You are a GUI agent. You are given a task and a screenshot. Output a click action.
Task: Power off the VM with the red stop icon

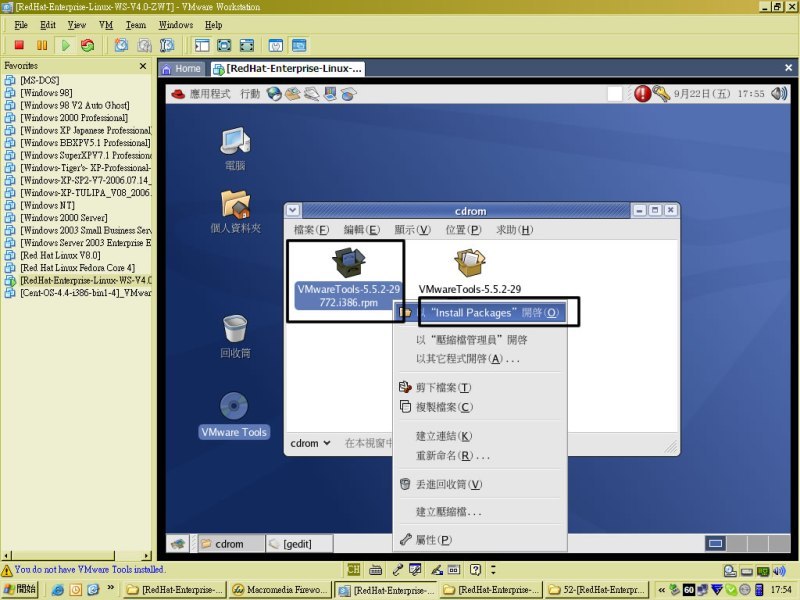19,45
